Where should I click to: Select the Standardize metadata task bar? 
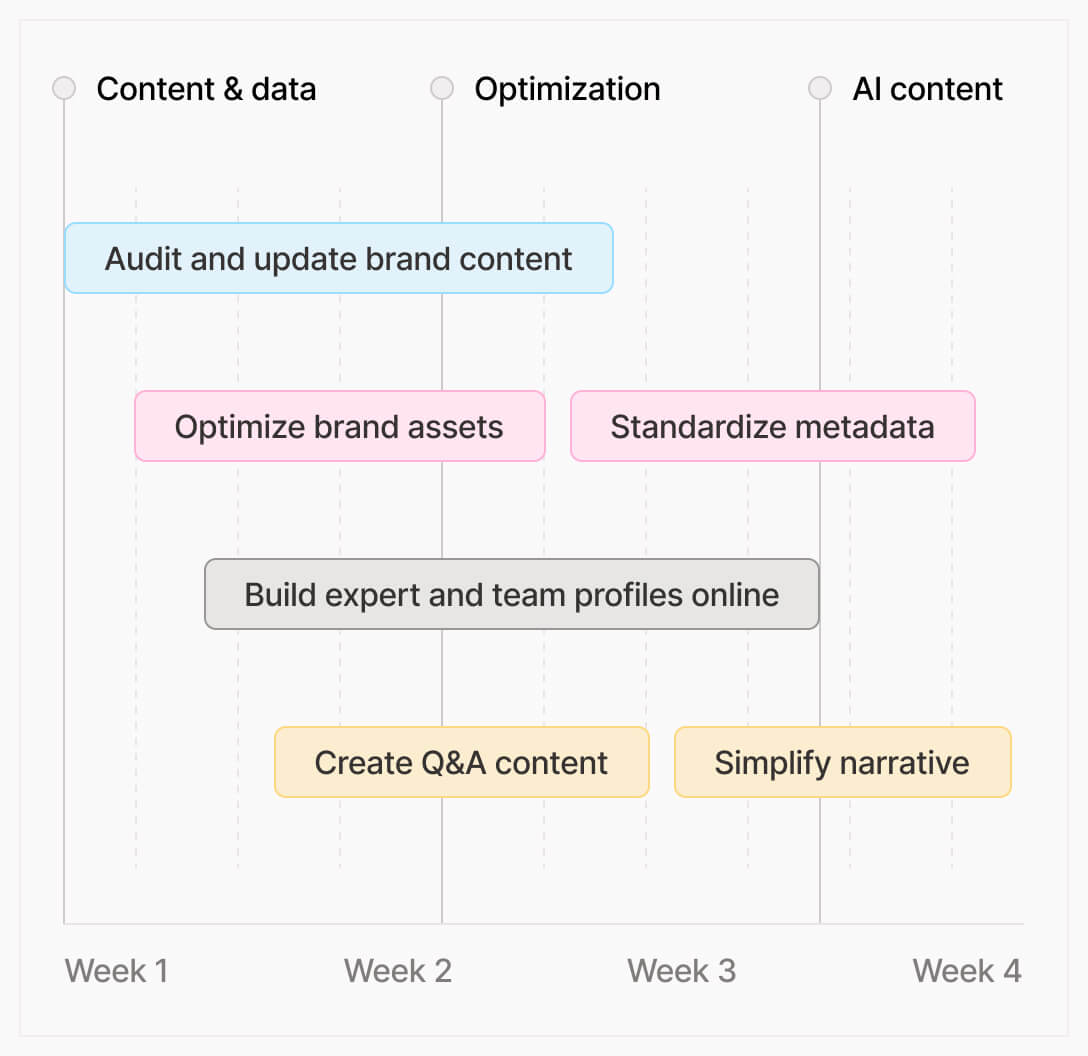[x=772, y=427]
